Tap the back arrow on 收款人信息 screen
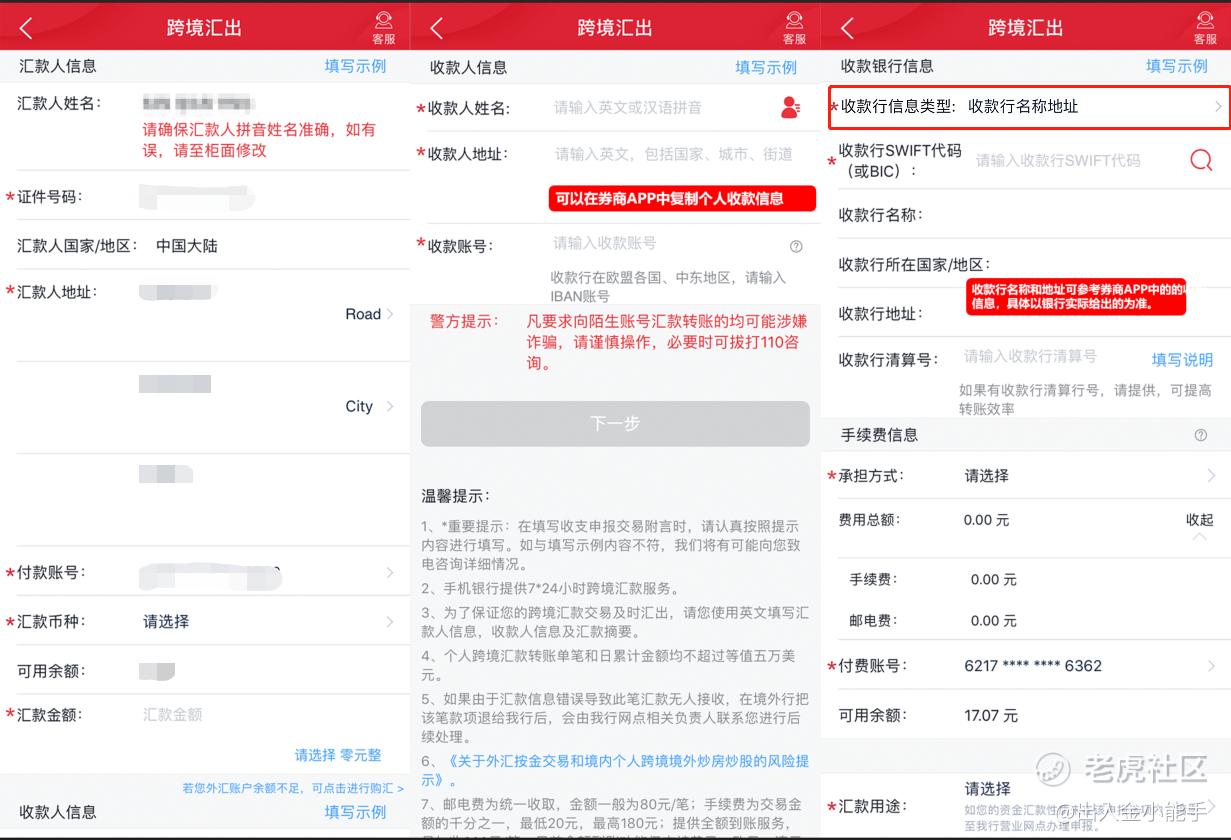This screenshot has width=1231, height=840. tap(434, 27)
